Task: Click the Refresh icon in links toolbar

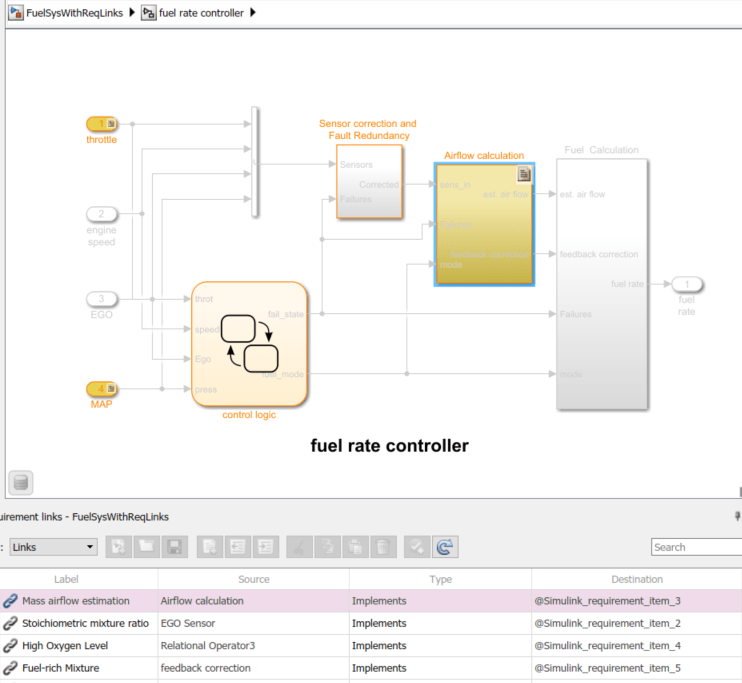Action: coord(446,547)
